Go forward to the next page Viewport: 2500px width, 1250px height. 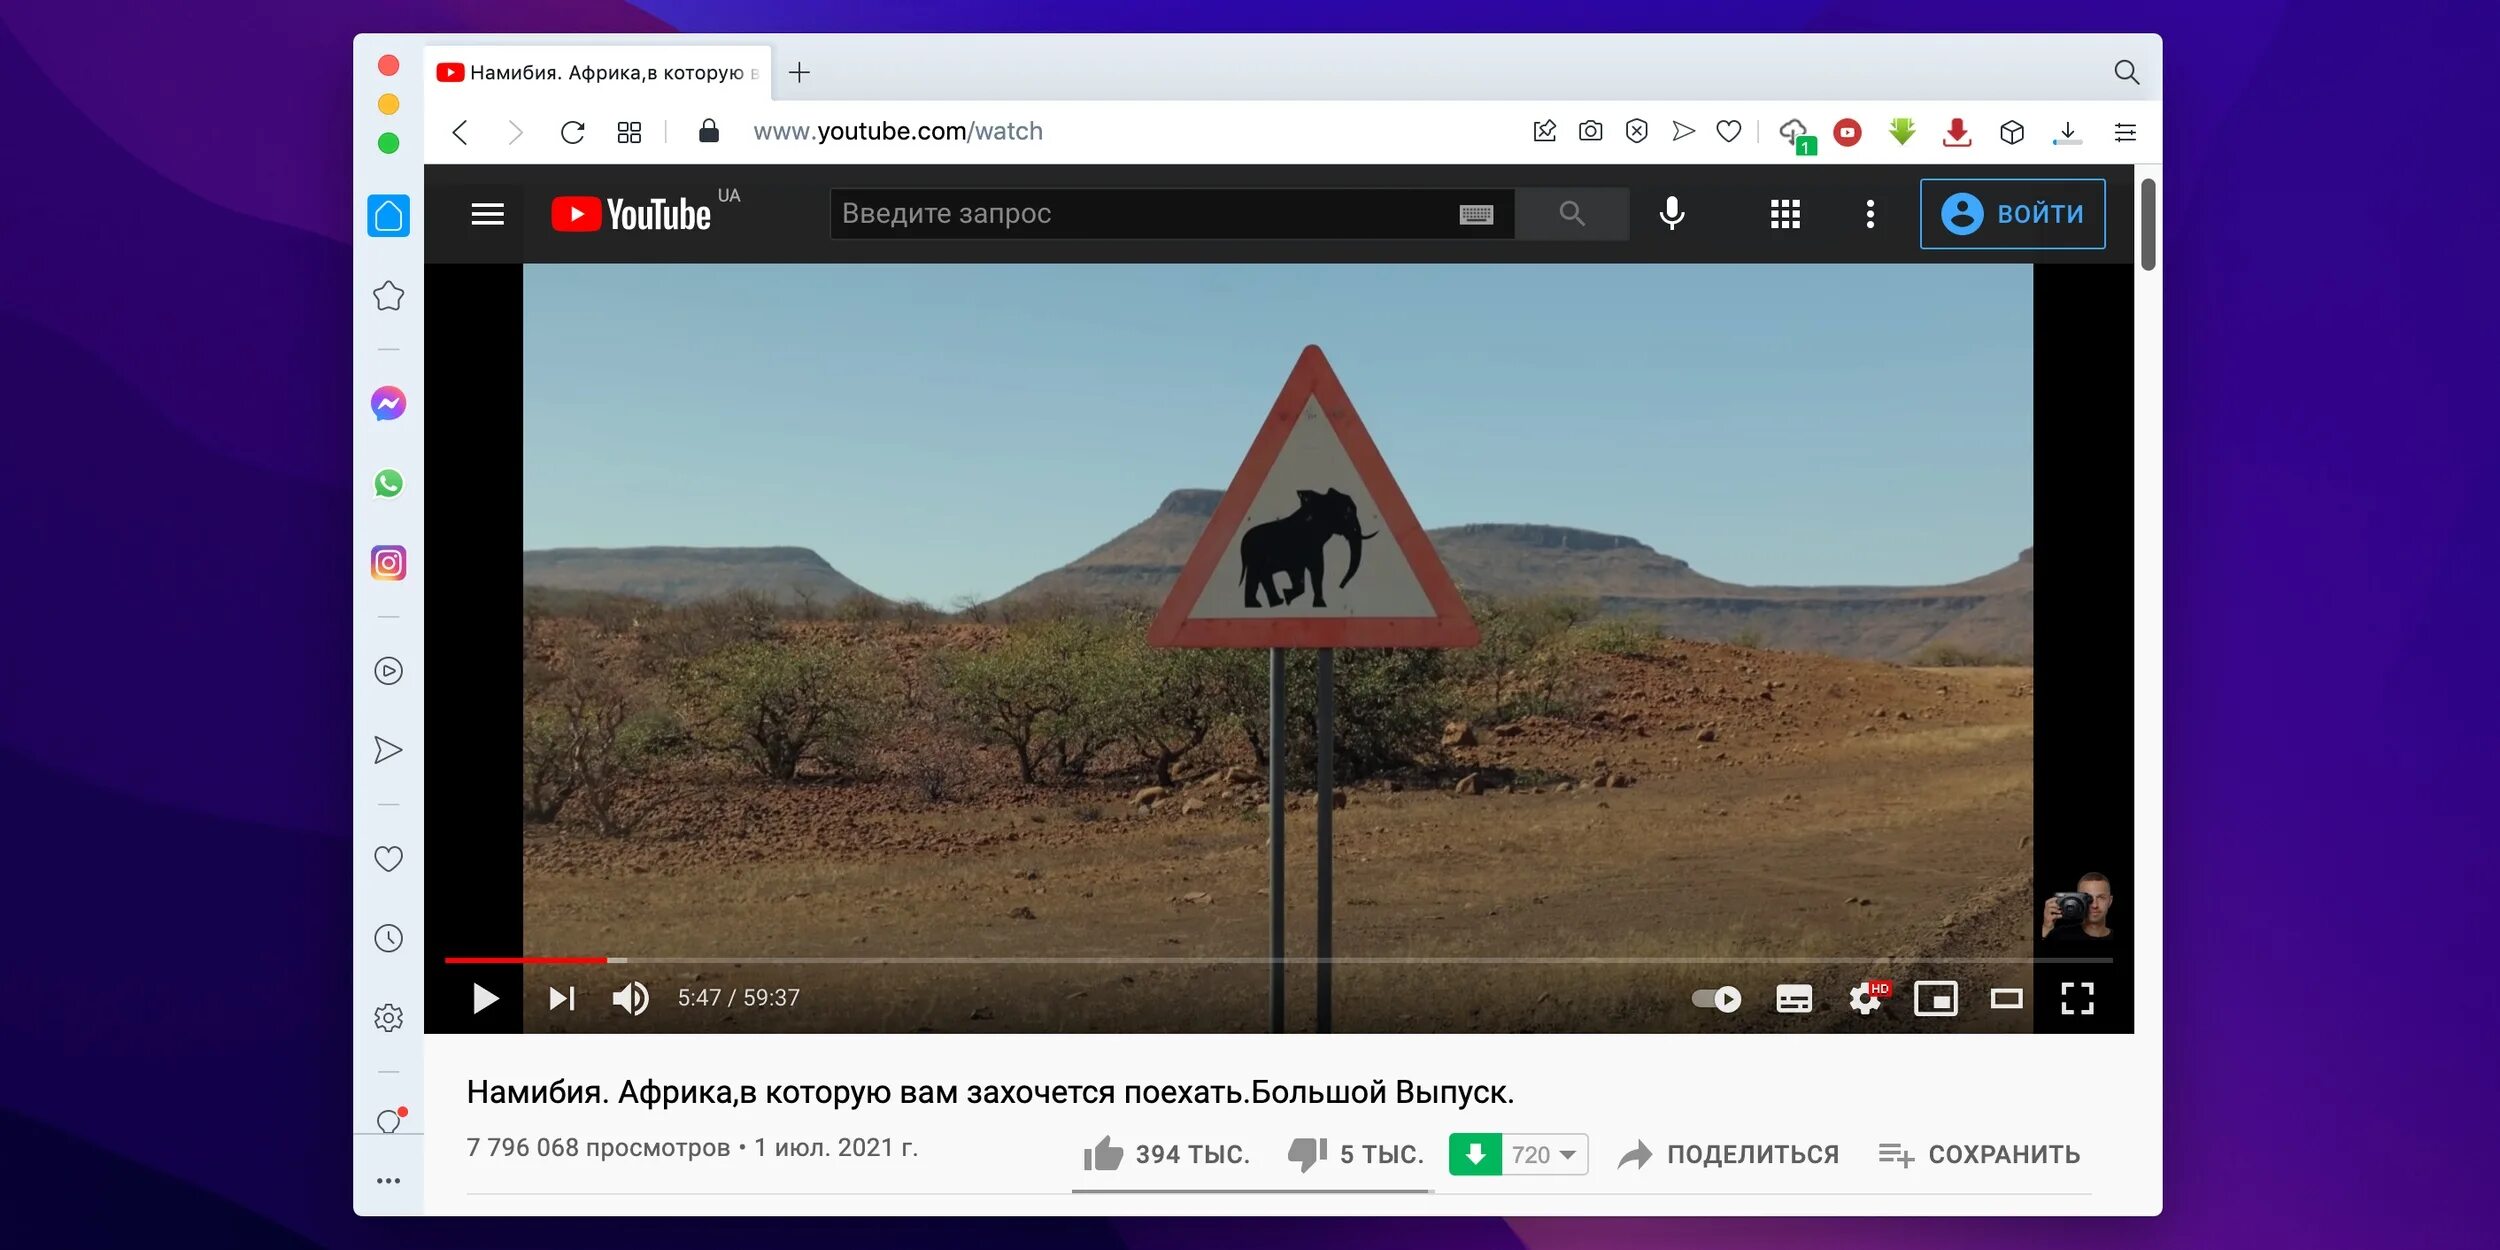coord(515,132)
